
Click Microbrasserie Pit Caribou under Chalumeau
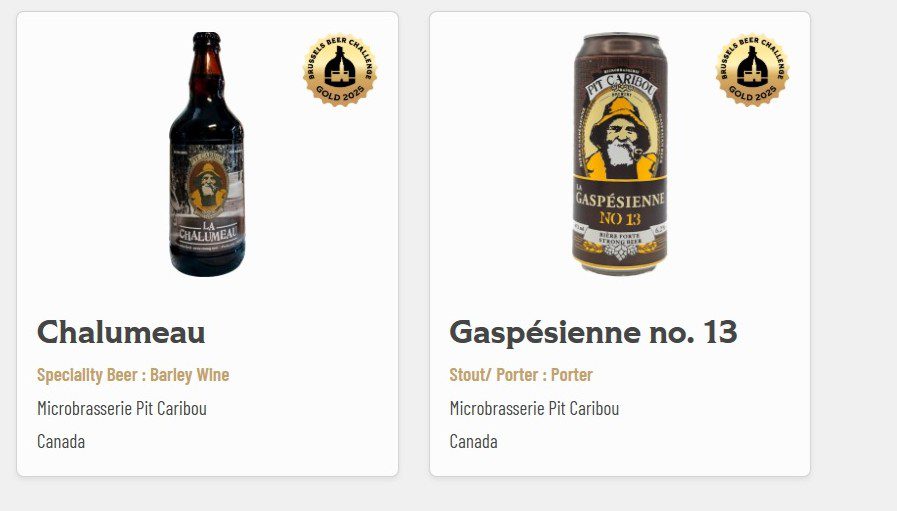122,409
